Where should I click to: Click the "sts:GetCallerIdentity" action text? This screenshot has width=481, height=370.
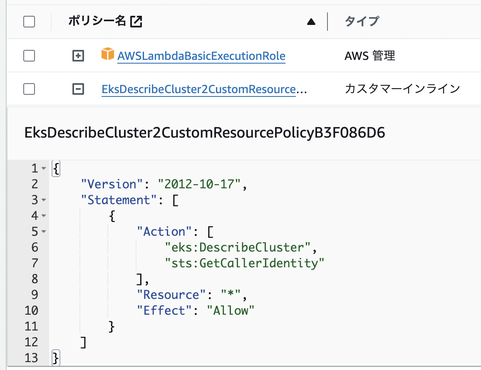pyautogui.click(x=244, y=263)
